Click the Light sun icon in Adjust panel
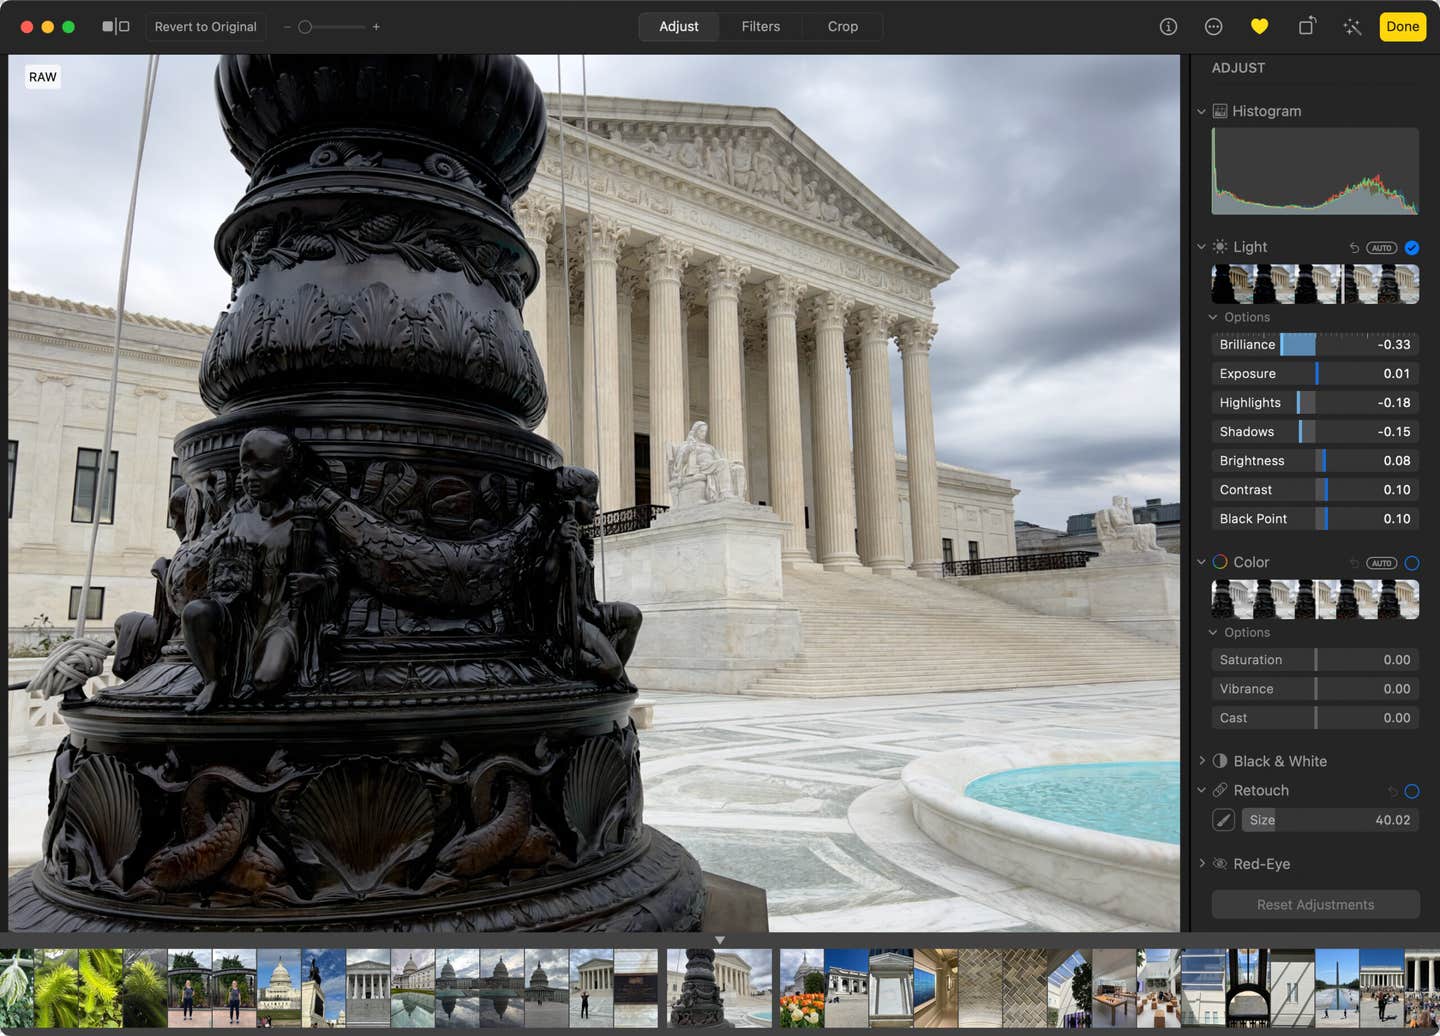 pyautogui.click(x=1218, y=246)
